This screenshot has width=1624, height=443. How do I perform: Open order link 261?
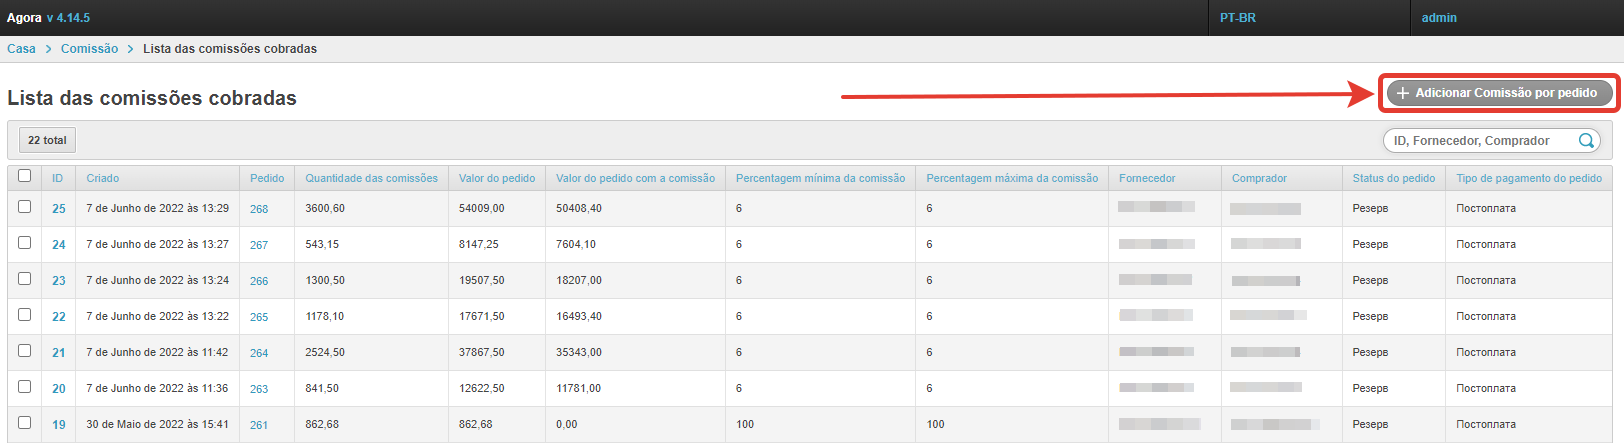[x=259, y=425]
